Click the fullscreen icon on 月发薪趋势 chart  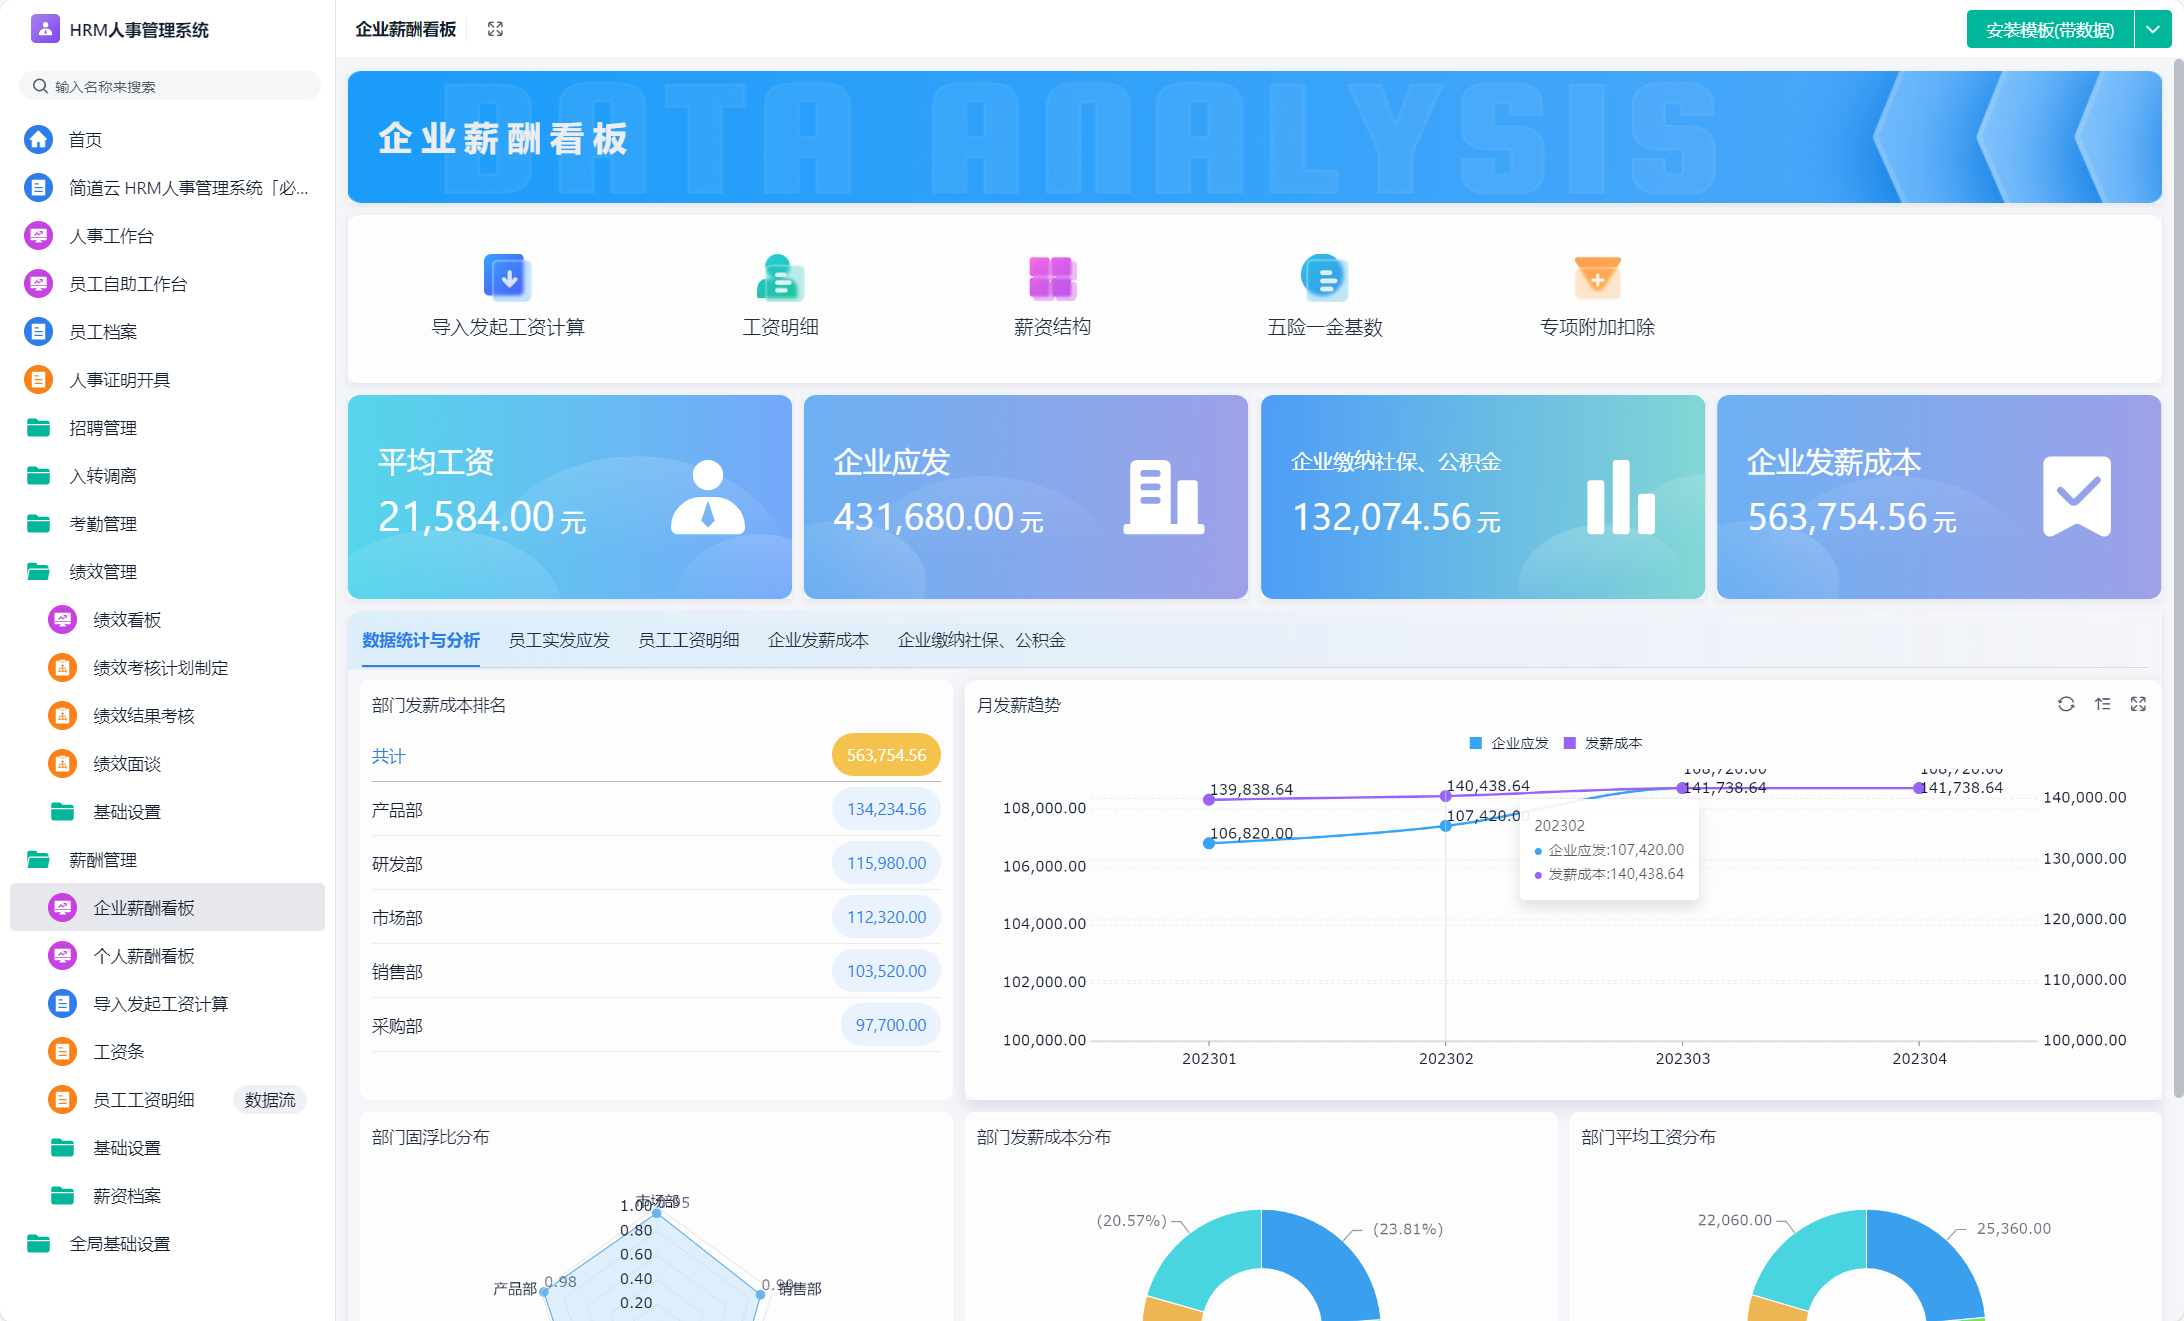[x=2138, y=704]
